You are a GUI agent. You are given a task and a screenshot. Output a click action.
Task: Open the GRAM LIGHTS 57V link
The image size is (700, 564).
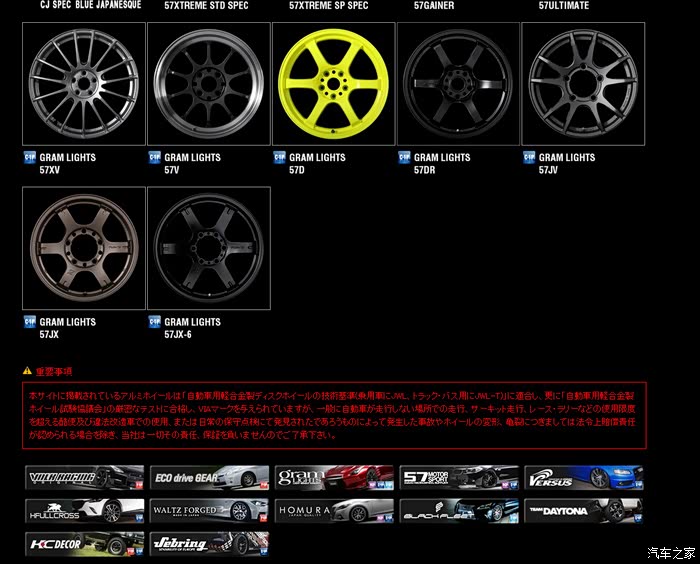pyautogui.click(x=192, y=163)
